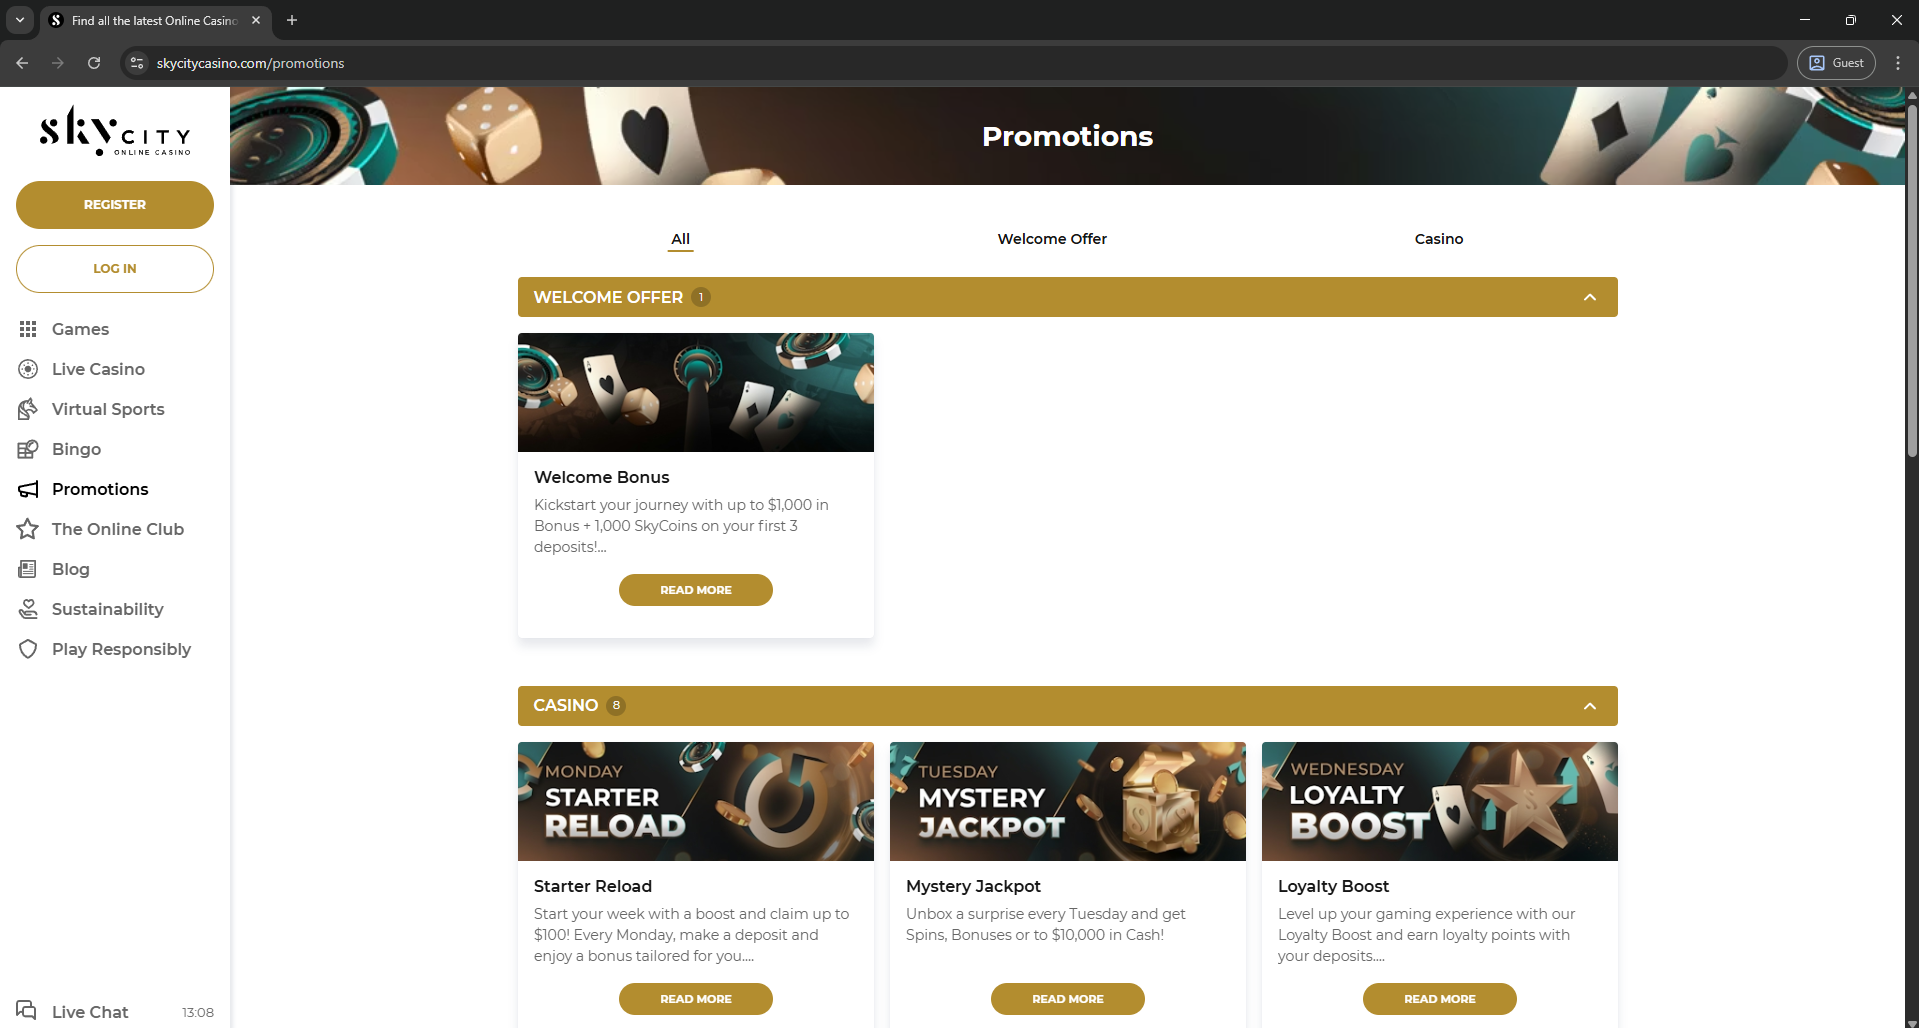This screenshot has width=1919, height=1028.
Task: Collapse the Casino section chevron
Action: click(1590, 706)
